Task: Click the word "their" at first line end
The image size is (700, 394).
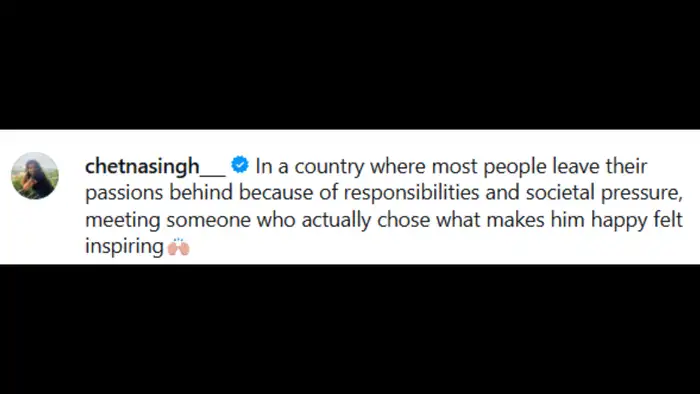Action: click(626, 166)
